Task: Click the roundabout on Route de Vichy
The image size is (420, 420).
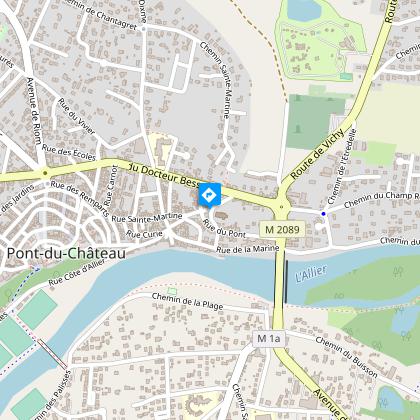Action: (281, 207)
